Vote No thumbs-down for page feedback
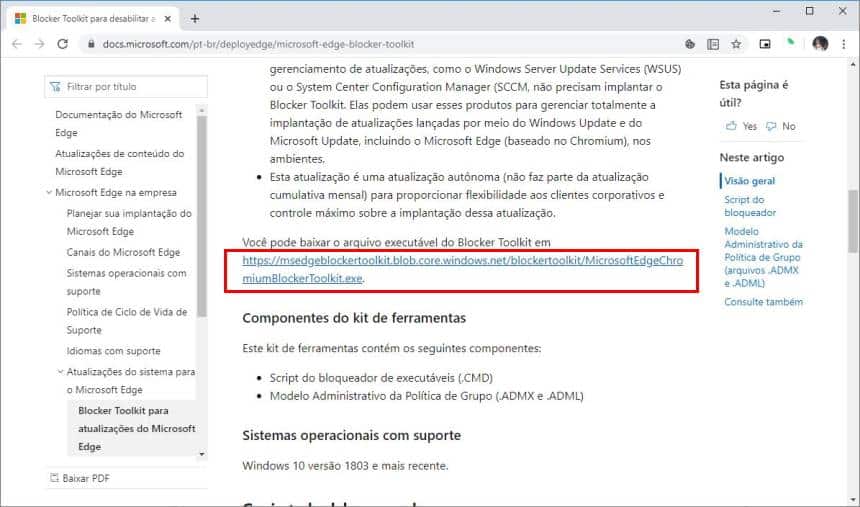 pyautogui.click(x=781, y=126)
